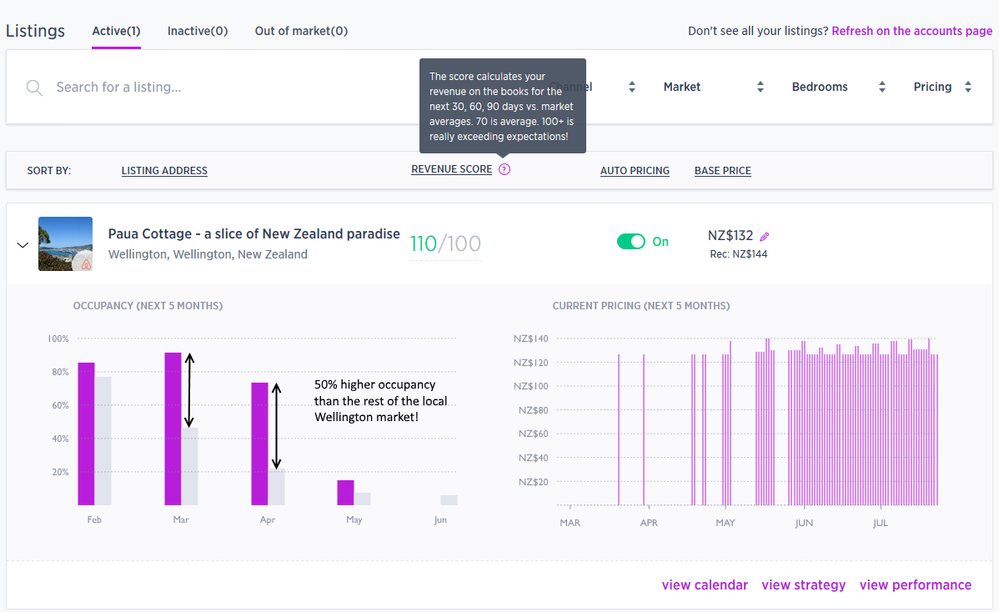The image size is (999, 612).
Task: Click Refresh on the accounts page link
Action: pos(911,31)
